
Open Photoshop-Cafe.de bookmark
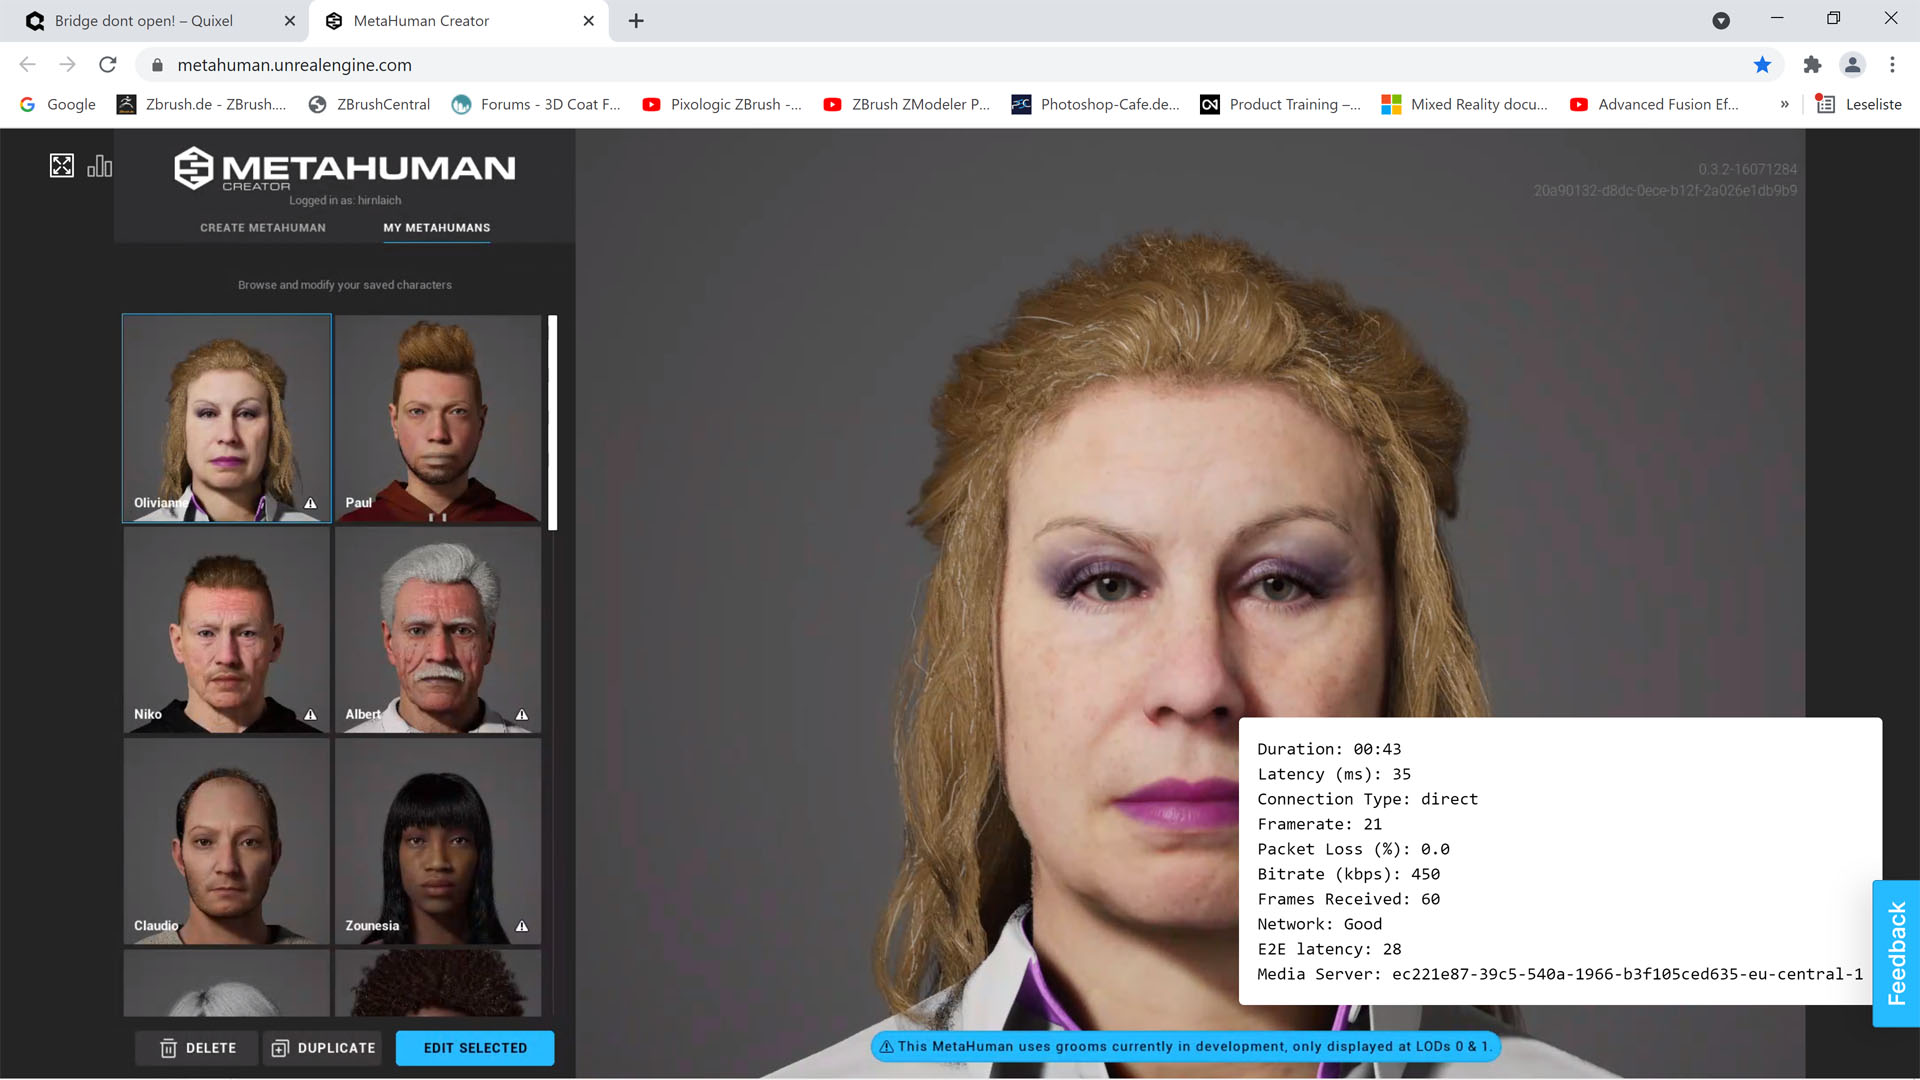tap(1096, 104)
